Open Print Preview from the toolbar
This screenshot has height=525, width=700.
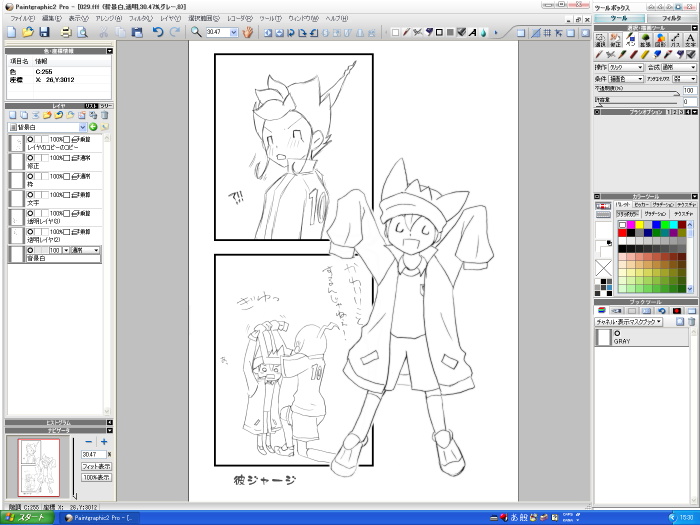(x=82, y=32)
